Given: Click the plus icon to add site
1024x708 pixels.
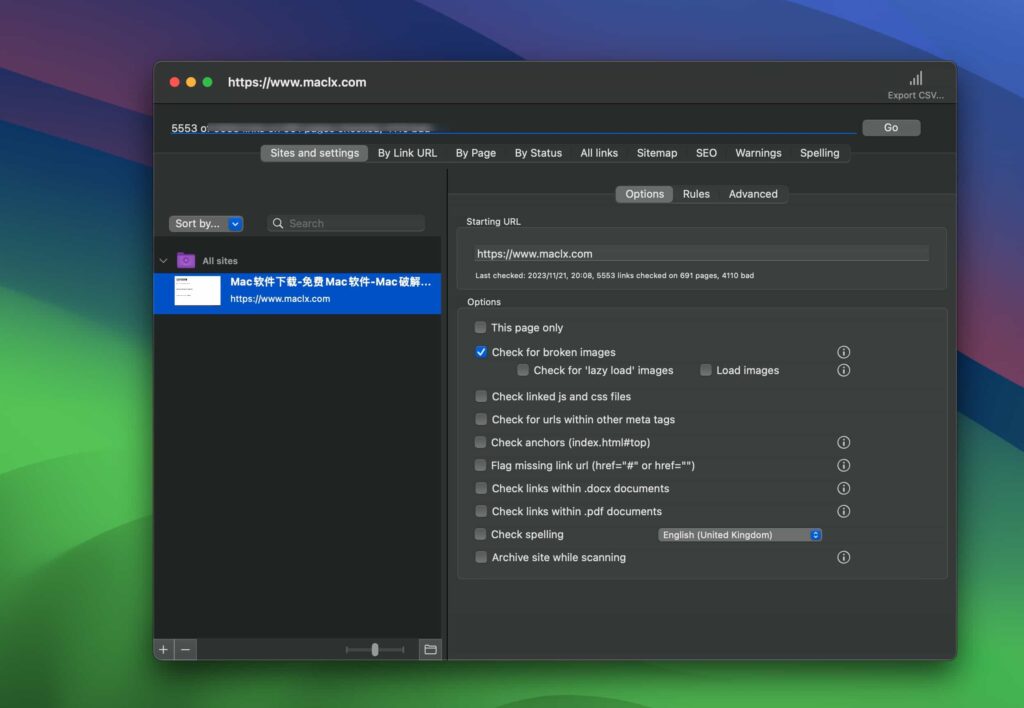Looking at the screenshot, I should click(x=163, y=650).
